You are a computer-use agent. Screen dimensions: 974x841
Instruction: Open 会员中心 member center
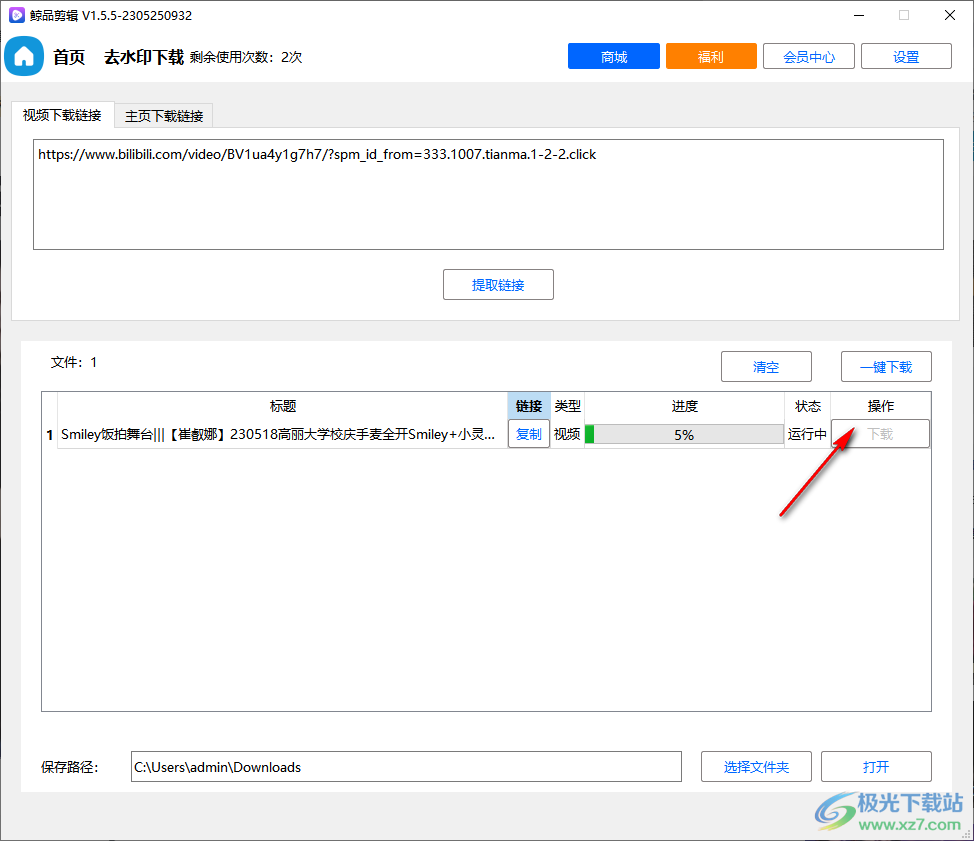808,57
